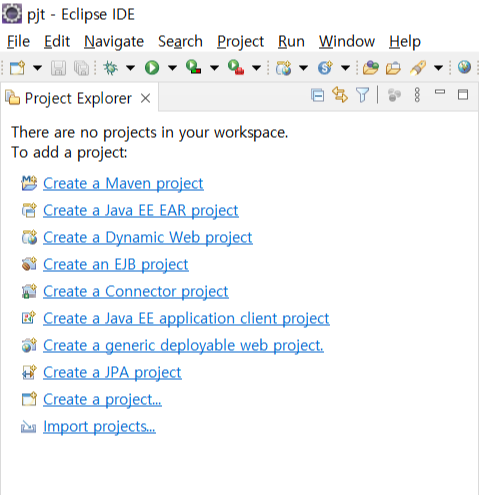Open the Coverage dropdown arrow
The image size is (479, 495).
click(214, 68)
